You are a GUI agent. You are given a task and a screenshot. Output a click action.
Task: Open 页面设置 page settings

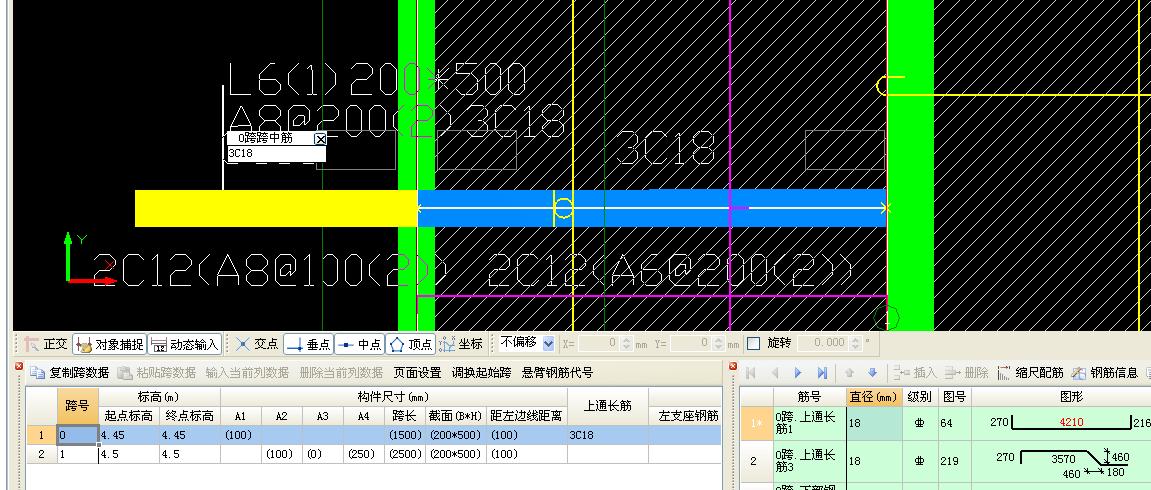[x=417, y=373]
